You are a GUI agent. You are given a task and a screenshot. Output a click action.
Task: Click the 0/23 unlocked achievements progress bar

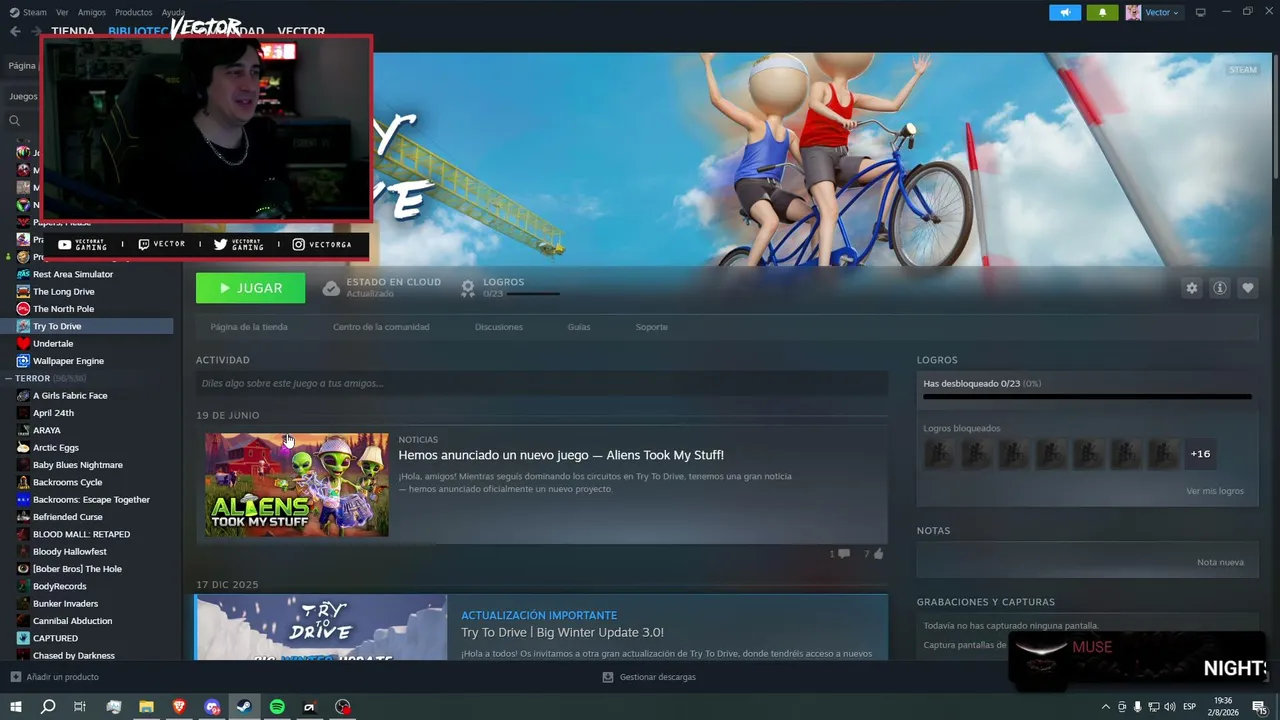coord(1087,397)
